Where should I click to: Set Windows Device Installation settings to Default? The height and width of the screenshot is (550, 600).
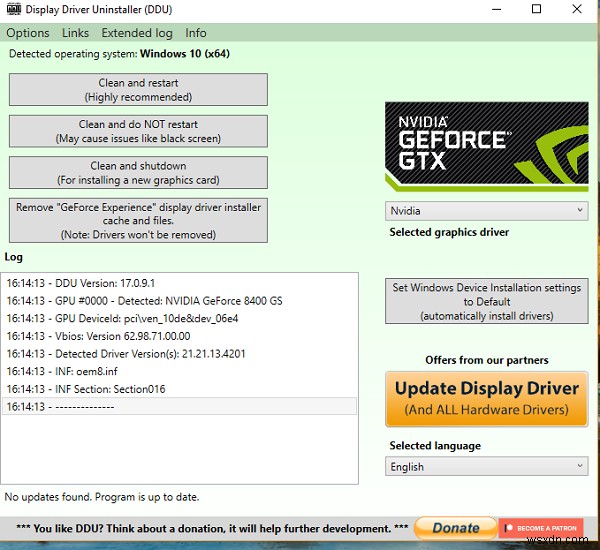click(x=486, y=301)
